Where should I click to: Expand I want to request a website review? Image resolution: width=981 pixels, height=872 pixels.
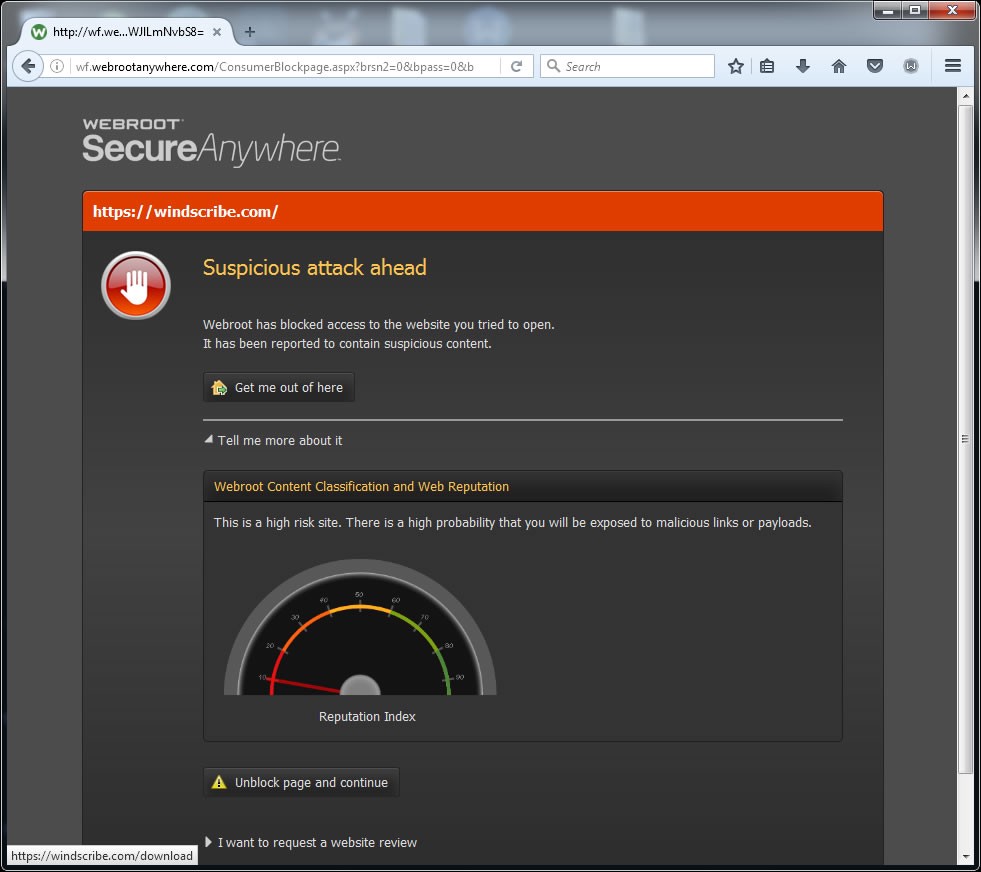[311, 843]
